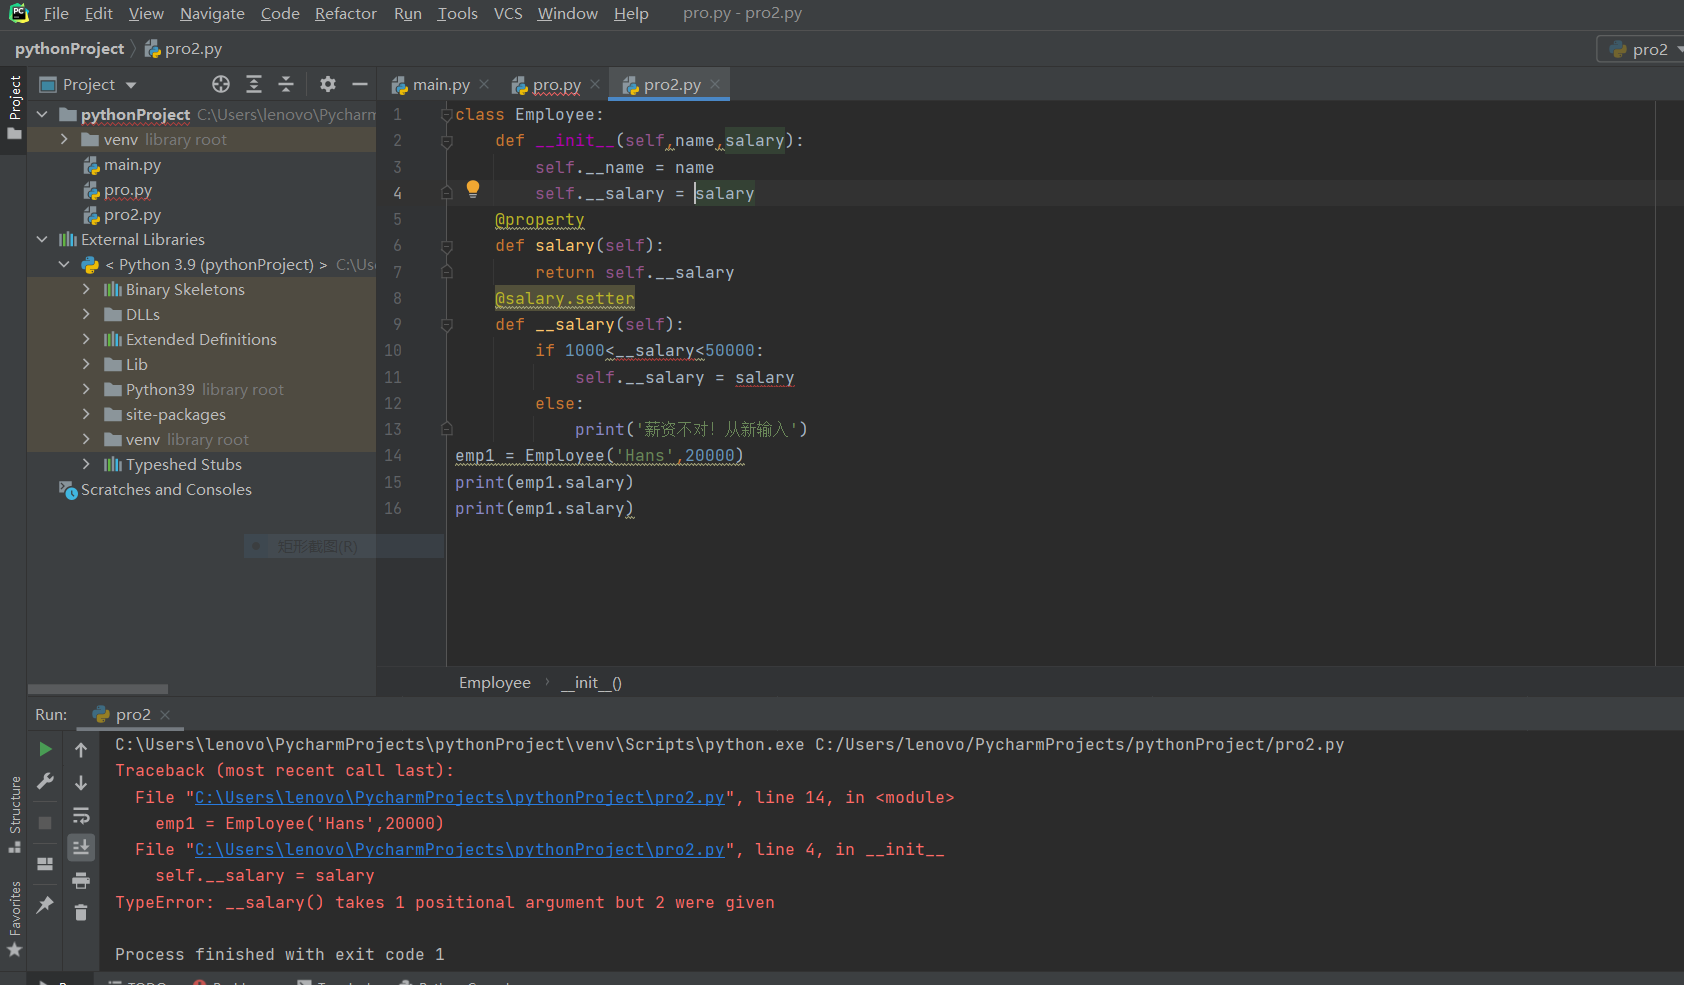The image size is (1684, 985).
Task: Click the Employee breadcrumb below editor
Action: tap(494, 682)
